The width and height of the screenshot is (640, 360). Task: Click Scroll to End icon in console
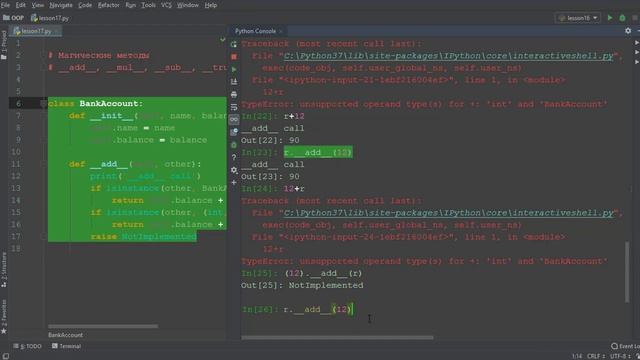234,82
